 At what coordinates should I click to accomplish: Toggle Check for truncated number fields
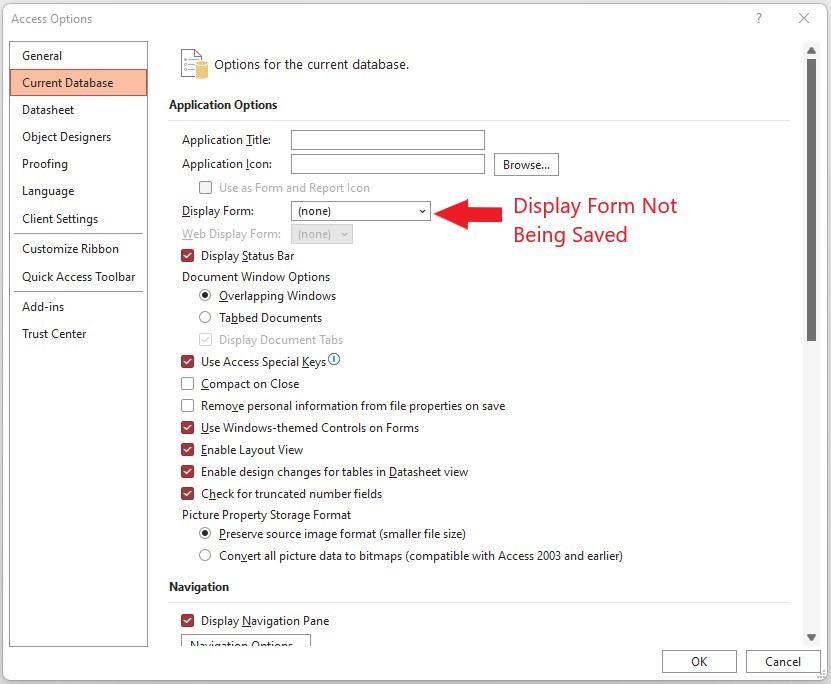[187, 493]
